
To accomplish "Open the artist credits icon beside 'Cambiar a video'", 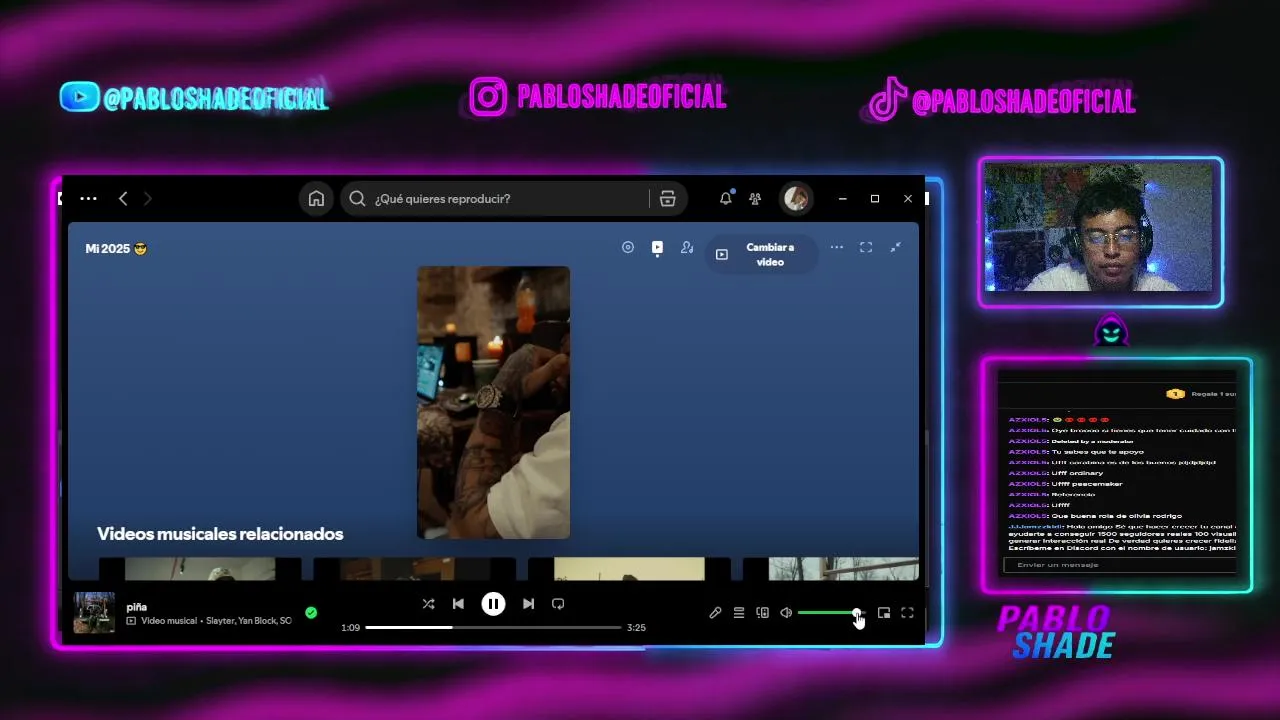I will coord(687,247).
